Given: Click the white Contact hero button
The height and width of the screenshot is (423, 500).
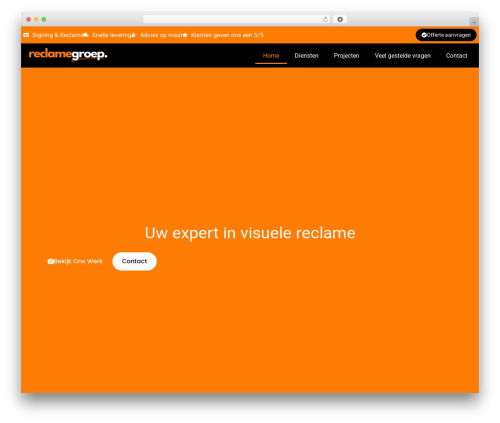Looking at the screenshot, I should tap(134, 261).
